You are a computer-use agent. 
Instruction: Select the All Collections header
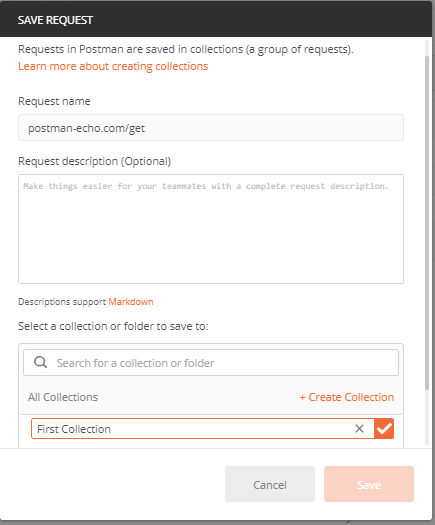tap(63, 397)
